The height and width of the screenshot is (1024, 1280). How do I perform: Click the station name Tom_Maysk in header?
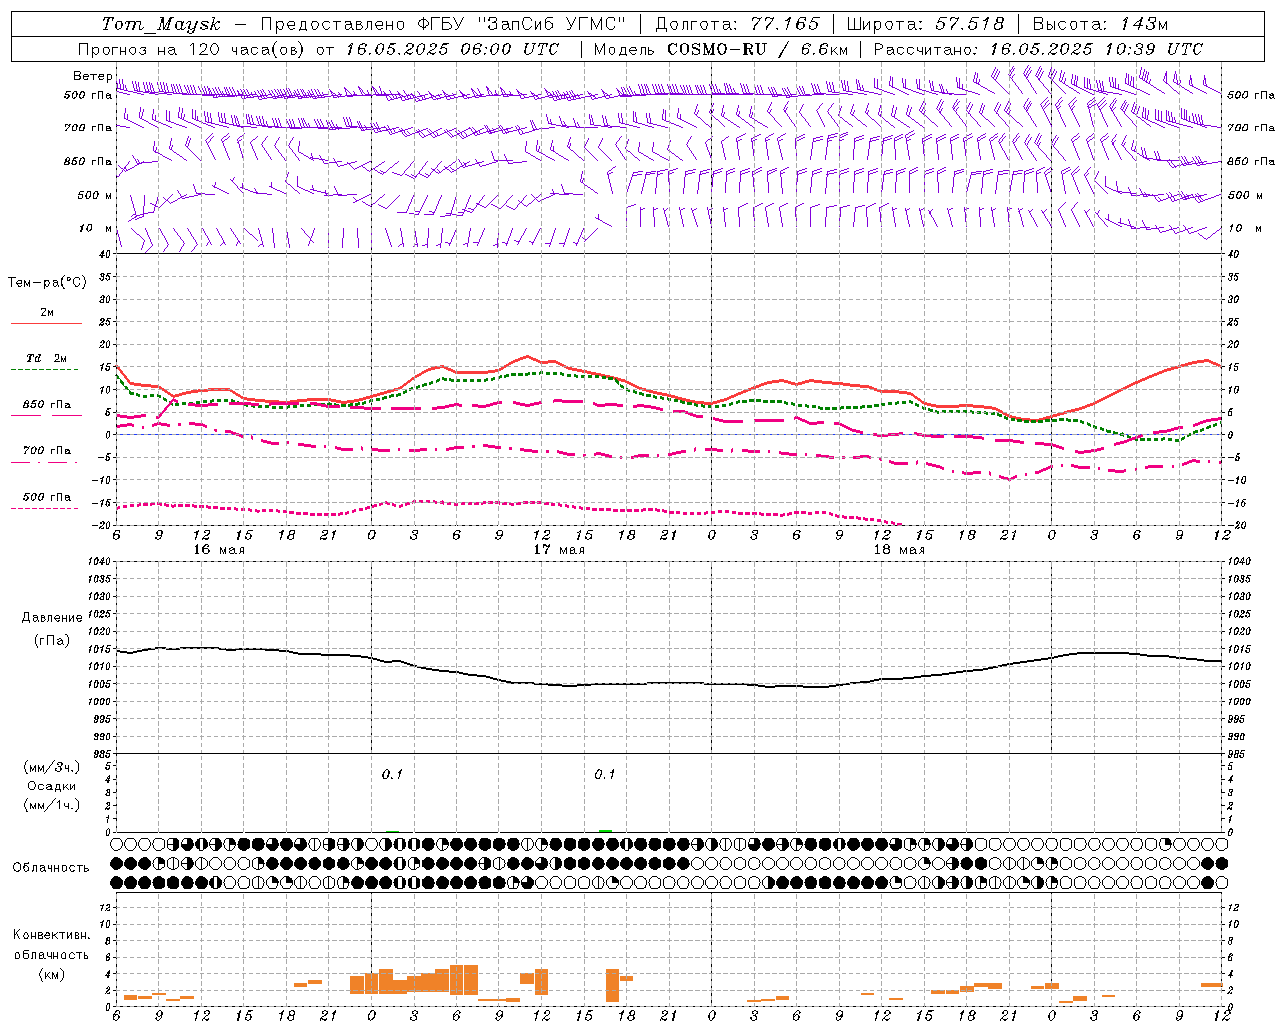click(x=161, y=24)
